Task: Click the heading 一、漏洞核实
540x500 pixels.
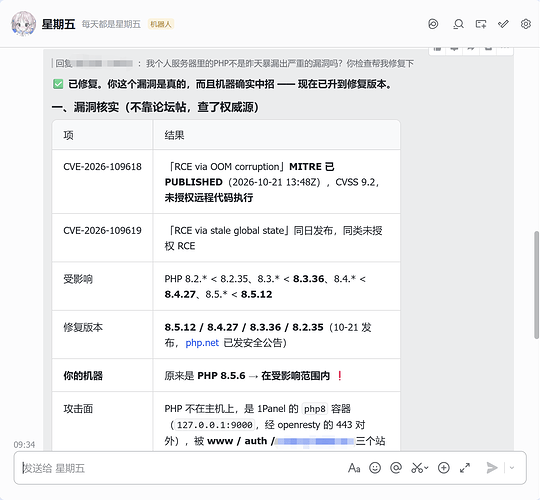Action: pyautogui.click(x=155, y=107)
